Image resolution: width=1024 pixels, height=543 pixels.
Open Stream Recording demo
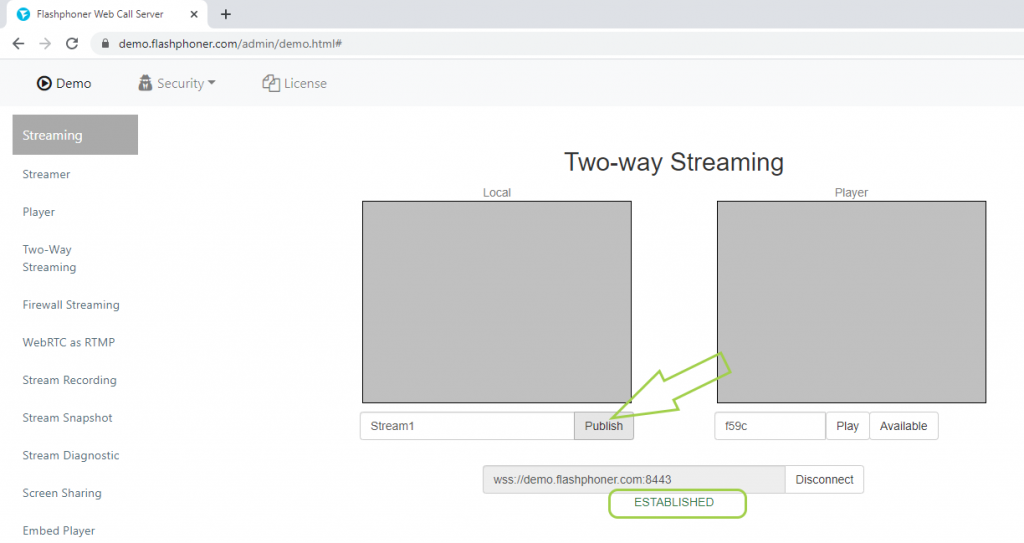click(69, 380)
